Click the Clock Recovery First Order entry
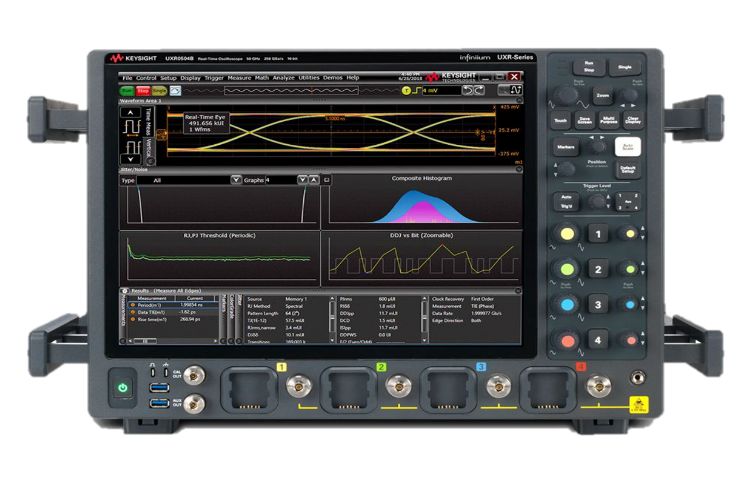The width and height of the screenshot is (750, 480). (463, 299)
